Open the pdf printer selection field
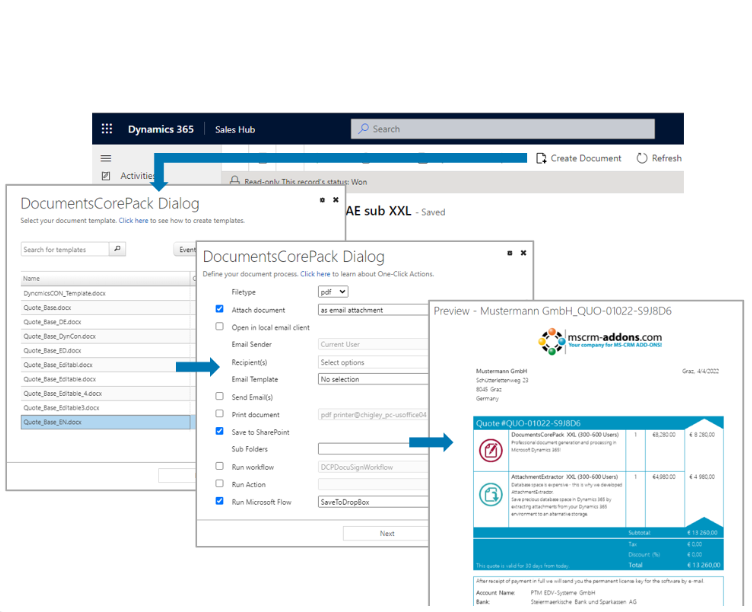The width and height of the screenshot is (752, 612). point(373,414)
